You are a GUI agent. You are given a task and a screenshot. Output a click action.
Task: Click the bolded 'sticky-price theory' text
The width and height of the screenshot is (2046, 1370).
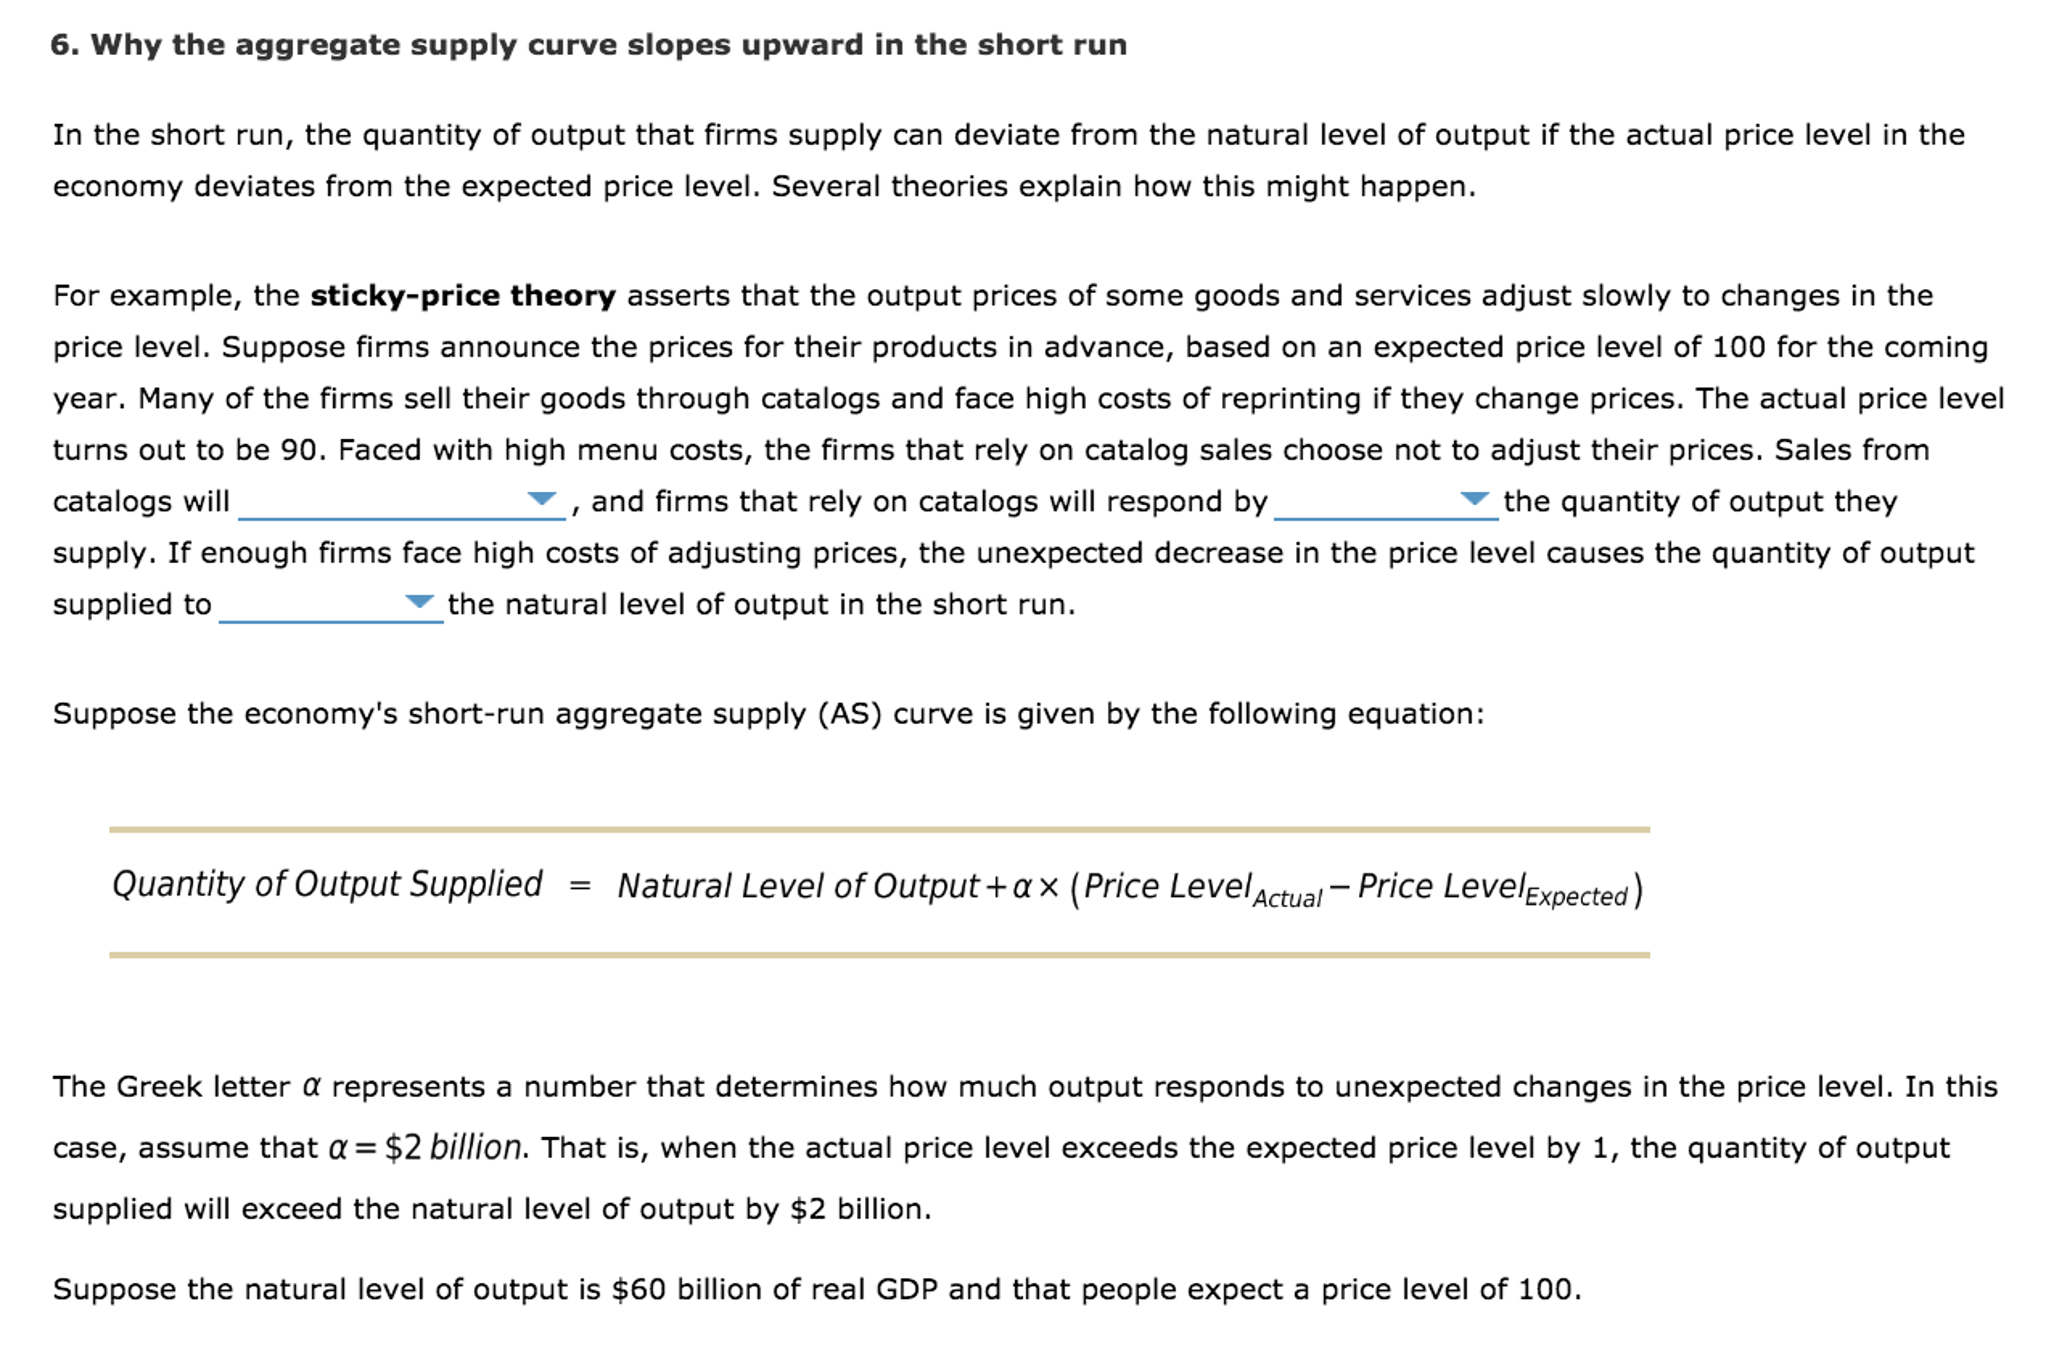461,295
